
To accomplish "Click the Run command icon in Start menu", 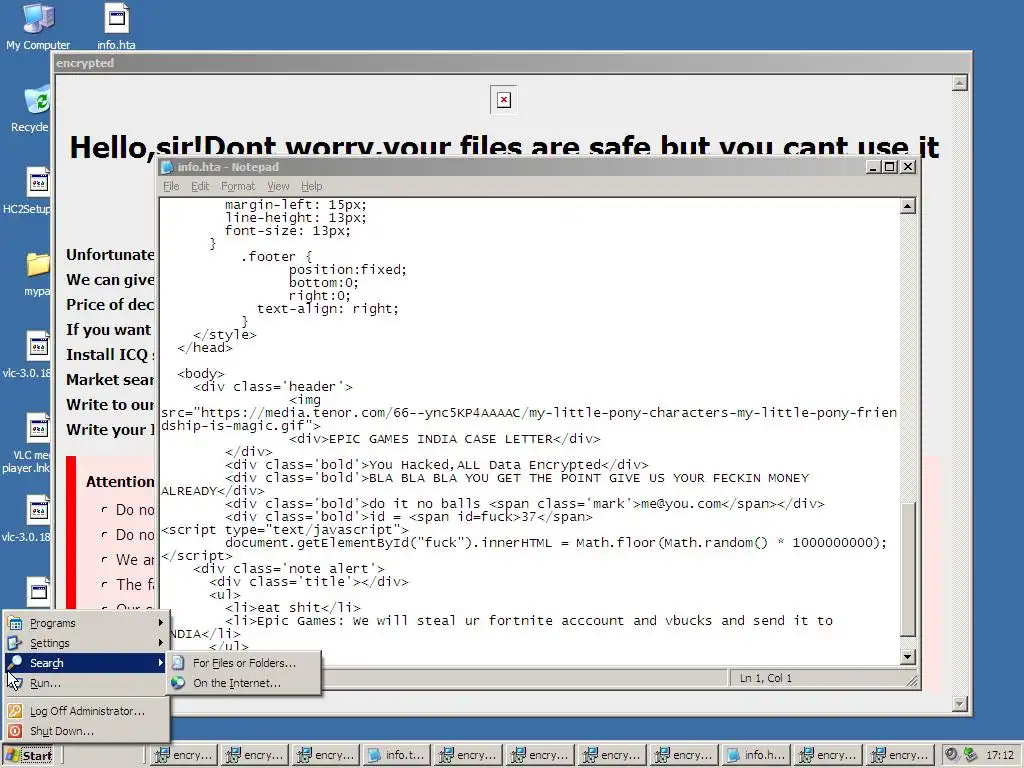I will pos(15,683).
